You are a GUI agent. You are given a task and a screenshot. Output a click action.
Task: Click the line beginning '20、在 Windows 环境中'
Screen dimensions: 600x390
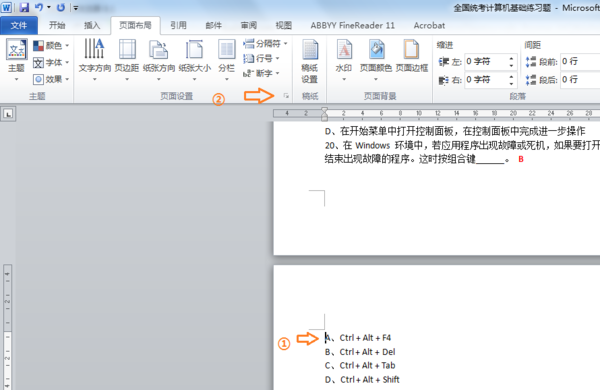[462, 145]
